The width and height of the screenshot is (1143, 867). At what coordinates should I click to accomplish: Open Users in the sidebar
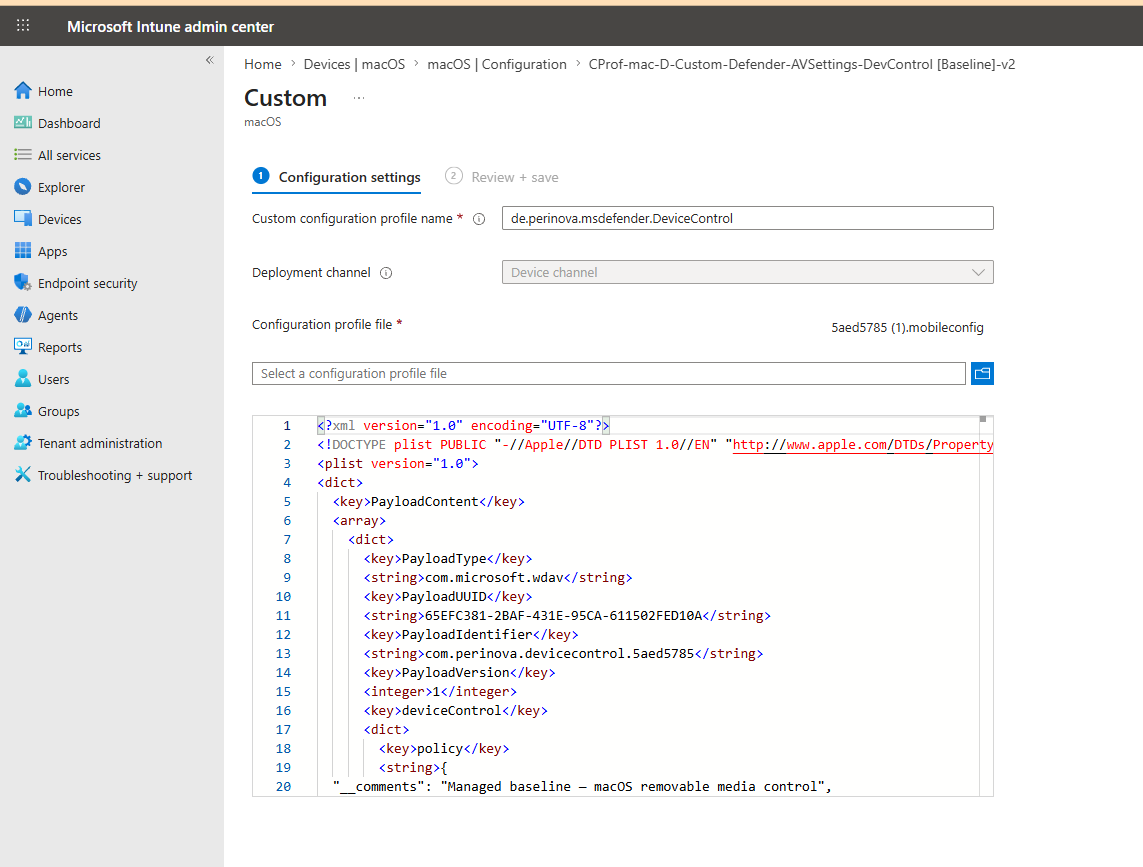click(x=53, y=380)
